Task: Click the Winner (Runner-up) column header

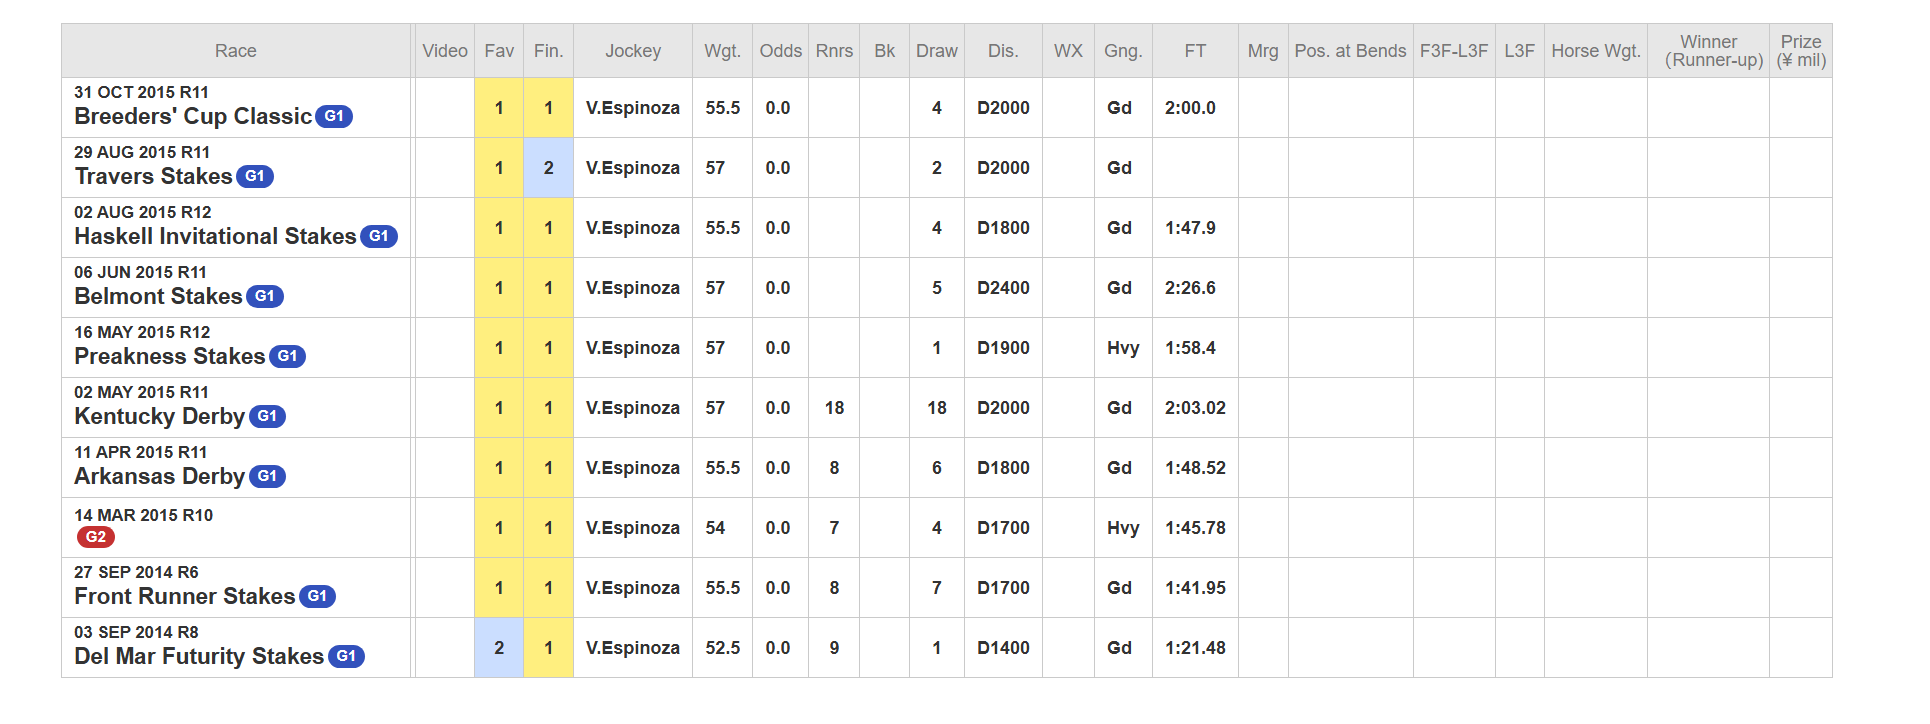Action: [1708, 51]
